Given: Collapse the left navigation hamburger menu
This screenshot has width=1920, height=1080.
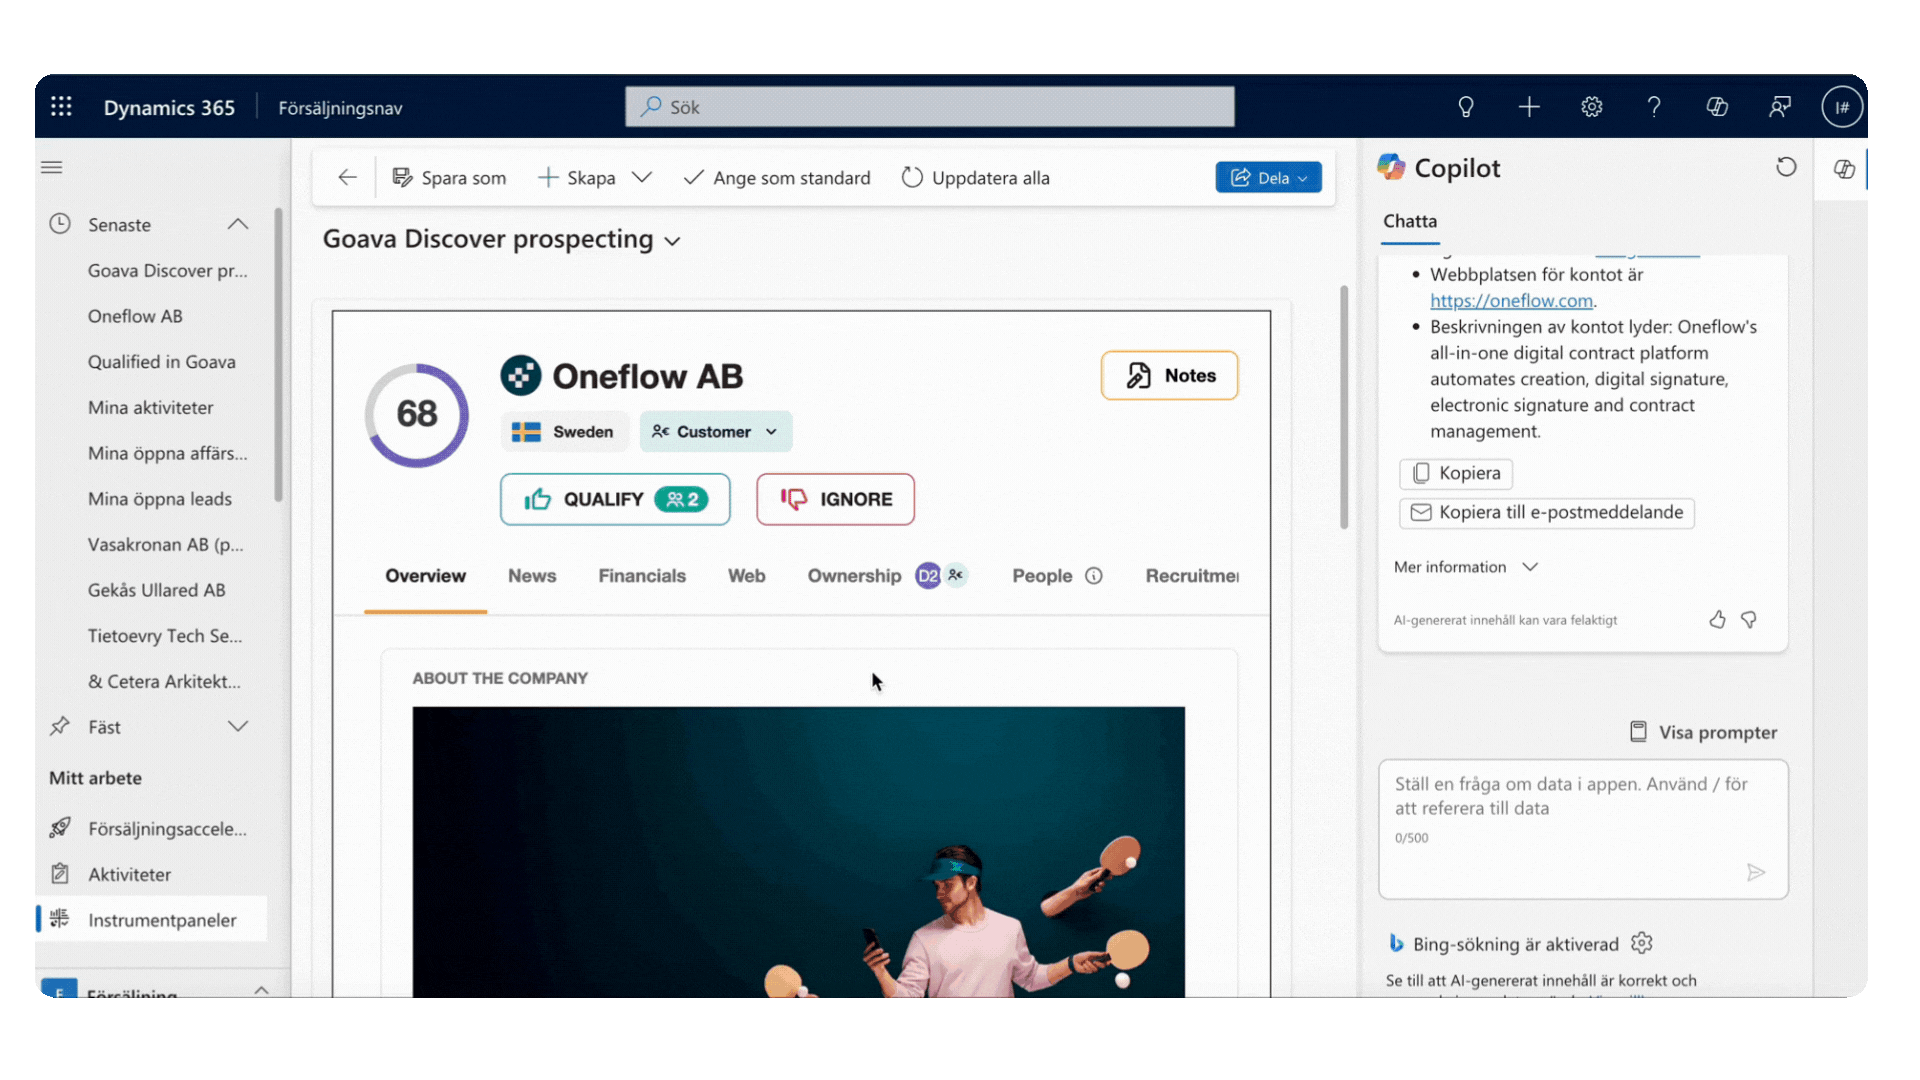Looking at the screenshot, I should pos(52,167).
